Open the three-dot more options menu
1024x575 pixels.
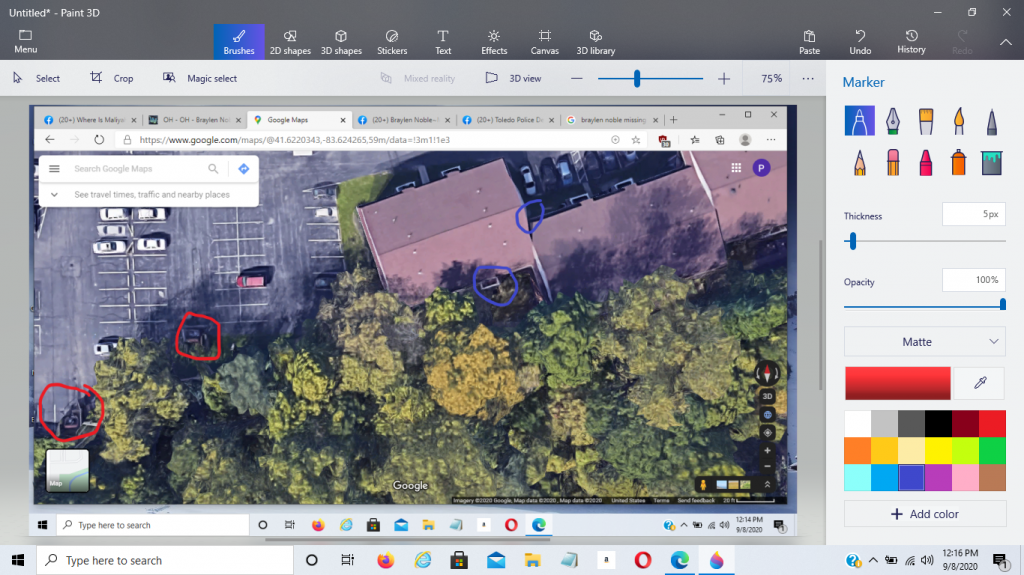click(x=808, y=78)
